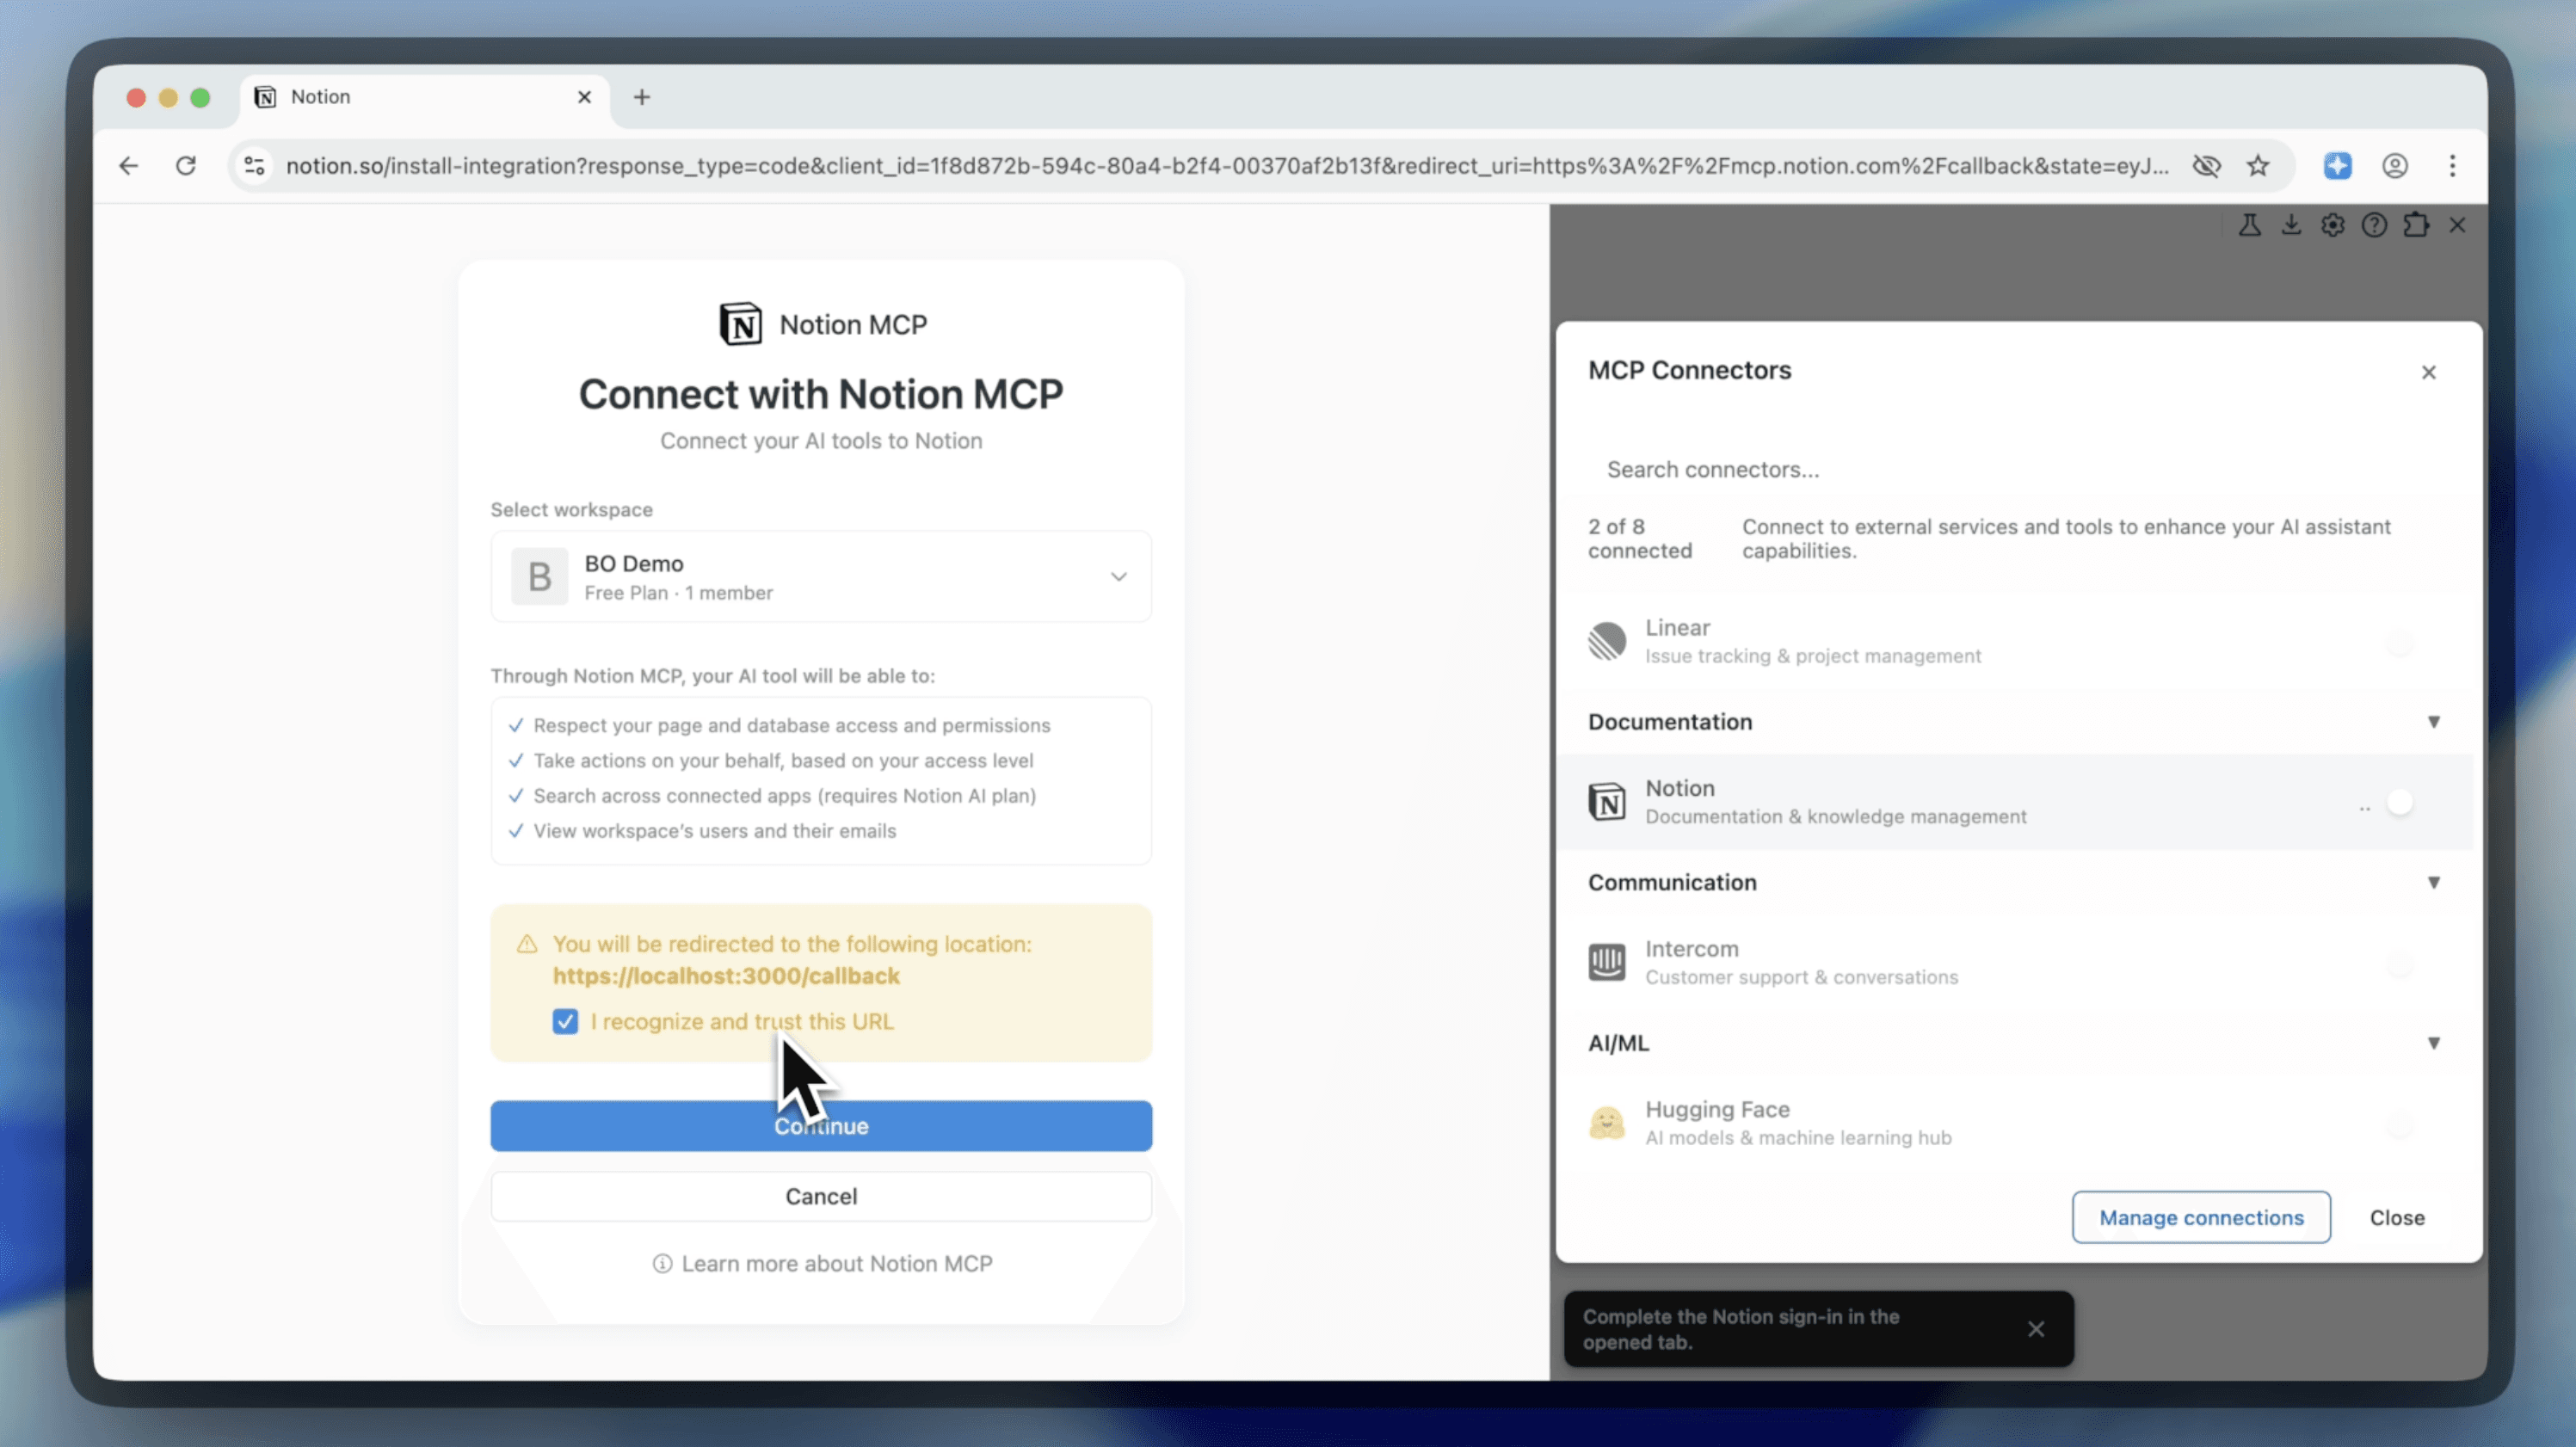The width and height of the screenshot is (2576, 1447).
Task: Click Manage connections button
Action: 2201,1217
